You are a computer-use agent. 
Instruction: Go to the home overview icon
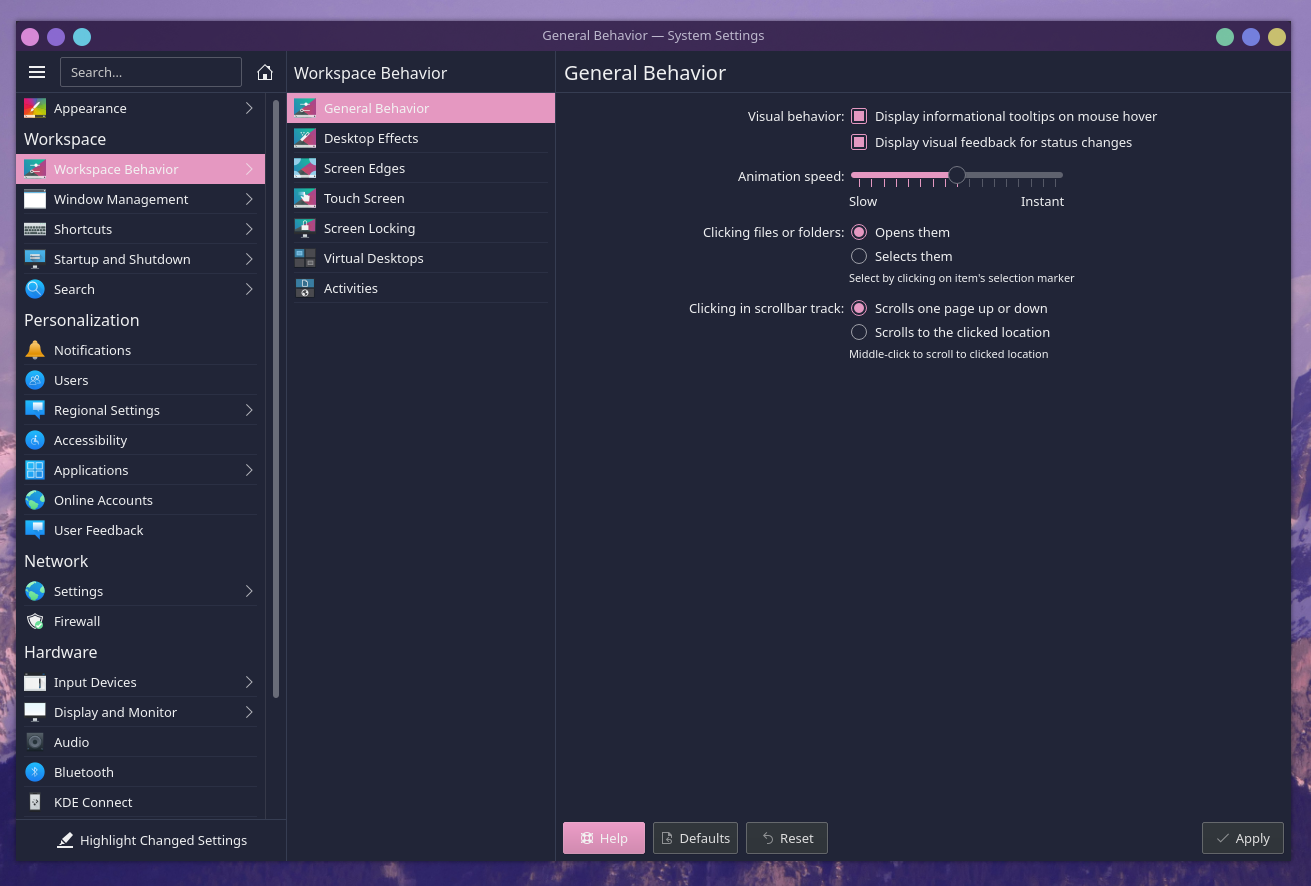[265, 72]
